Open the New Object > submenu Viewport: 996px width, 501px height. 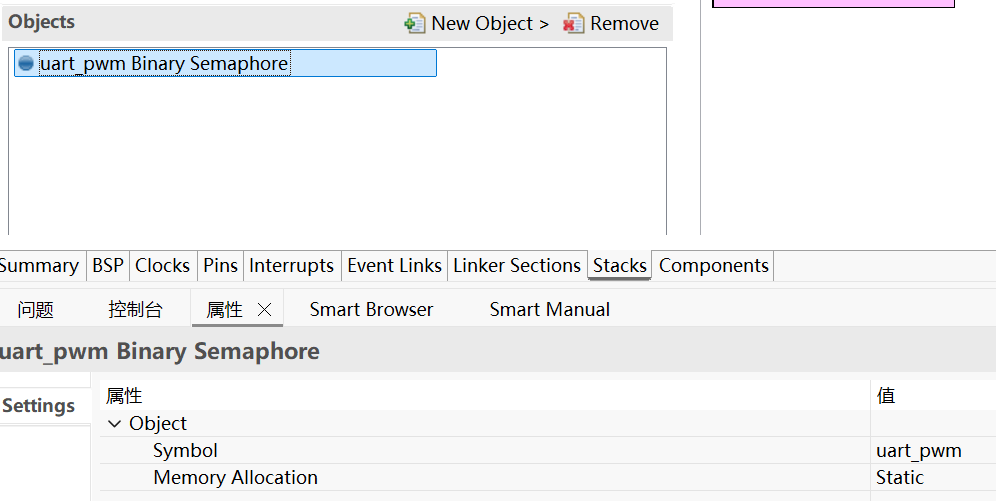tap(490, 23)
